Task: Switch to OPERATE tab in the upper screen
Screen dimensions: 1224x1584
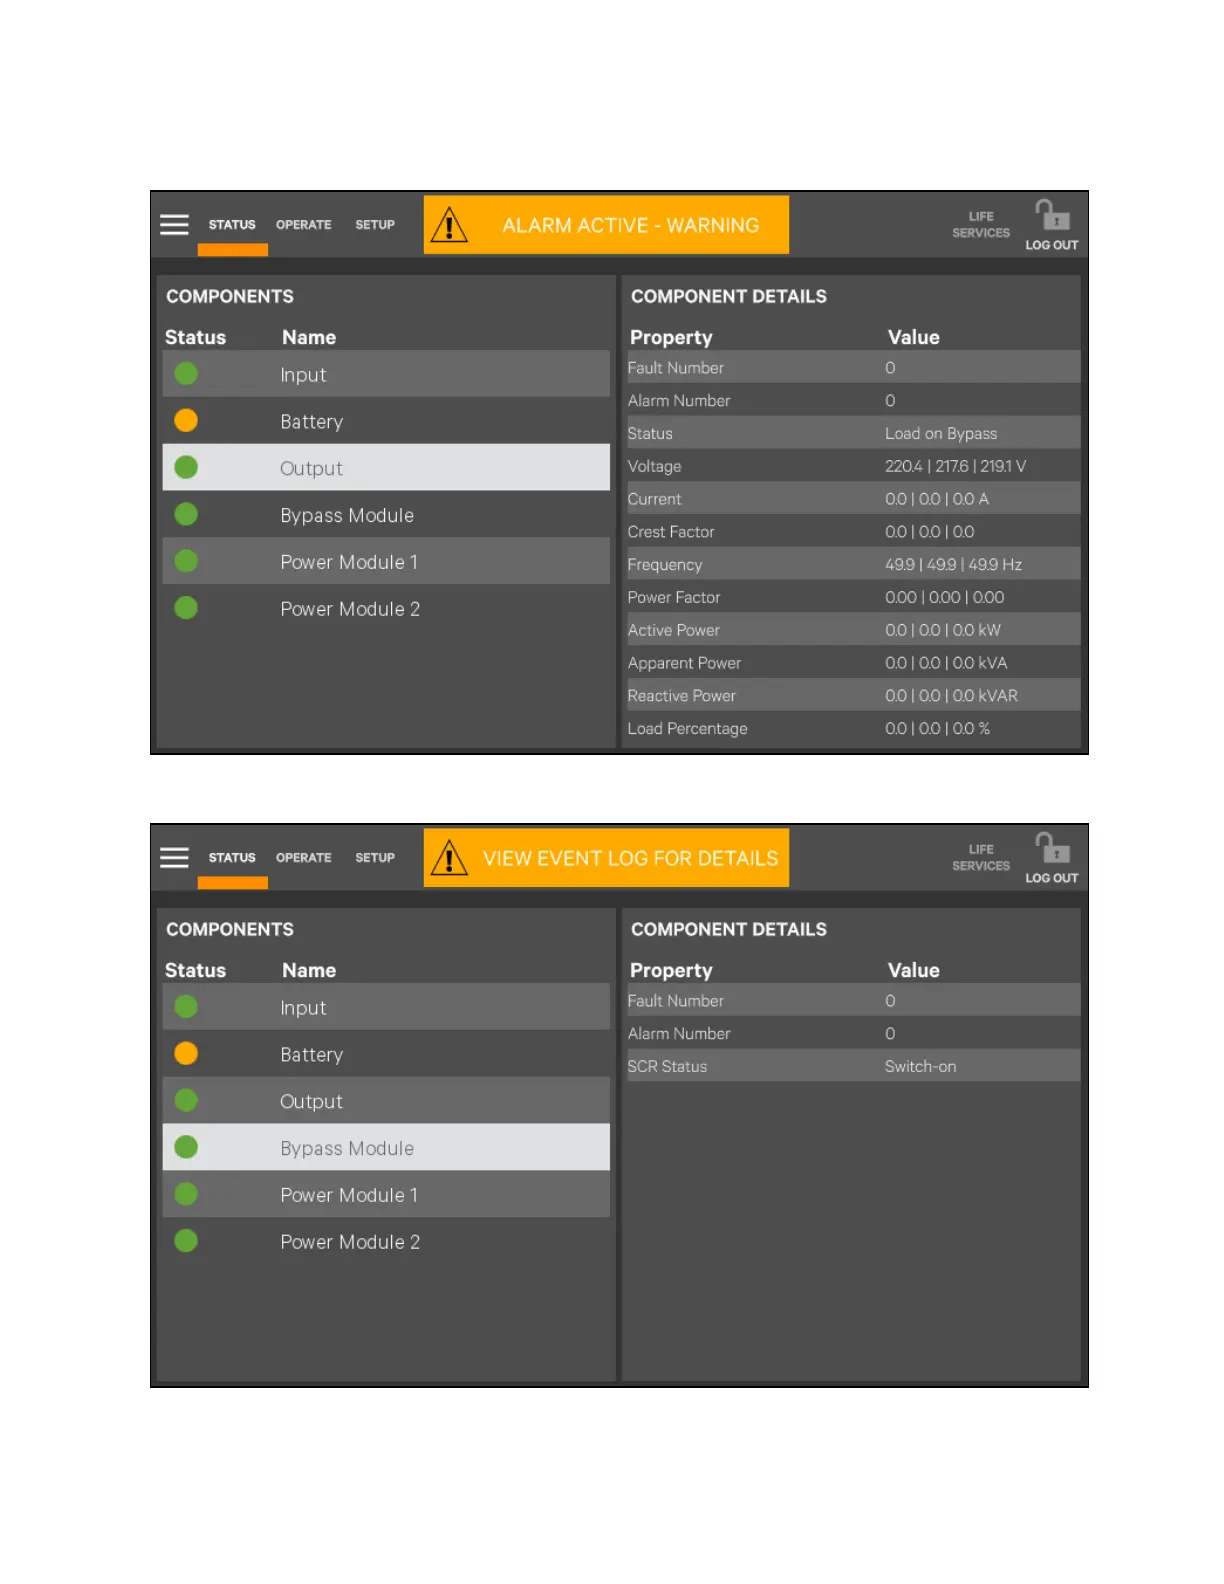Action: [x=303, y=225]
